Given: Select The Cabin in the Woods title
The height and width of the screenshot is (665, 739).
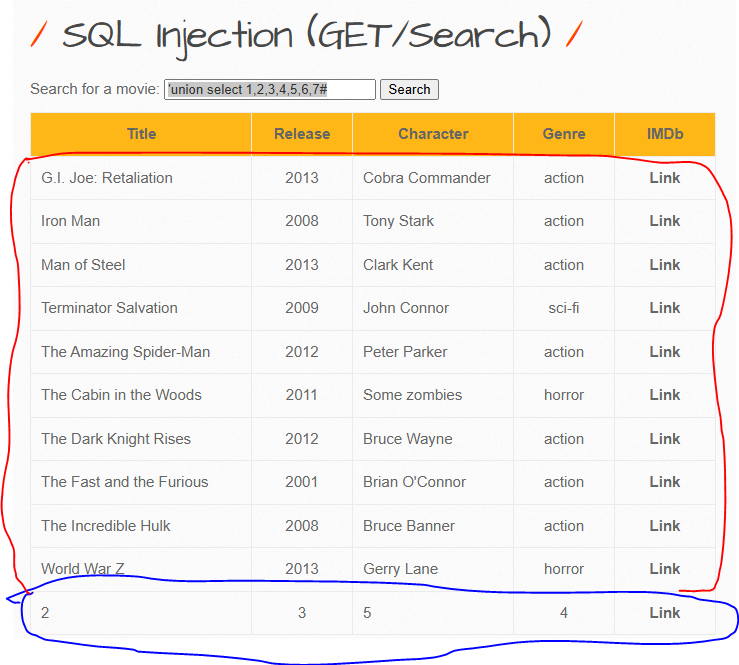Looking at the screenshot, I should 121,395.
